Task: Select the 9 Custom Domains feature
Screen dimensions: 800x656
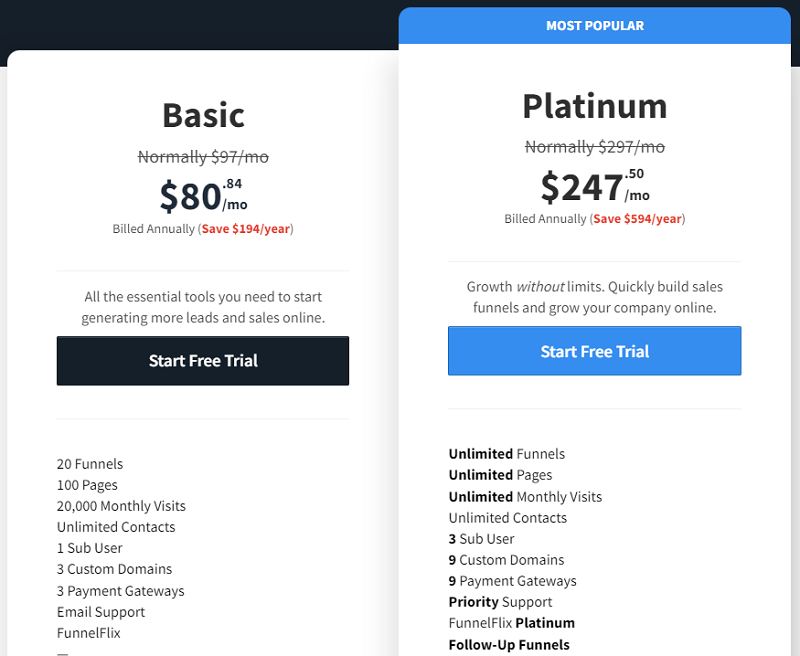Action: coord(506,560)
